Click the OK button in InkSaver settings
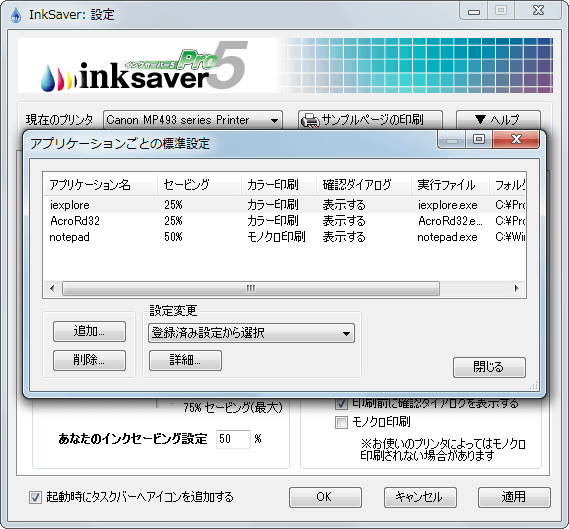Image resolution: width=569 pixels, height=529 pixels. tap(325, 497)
